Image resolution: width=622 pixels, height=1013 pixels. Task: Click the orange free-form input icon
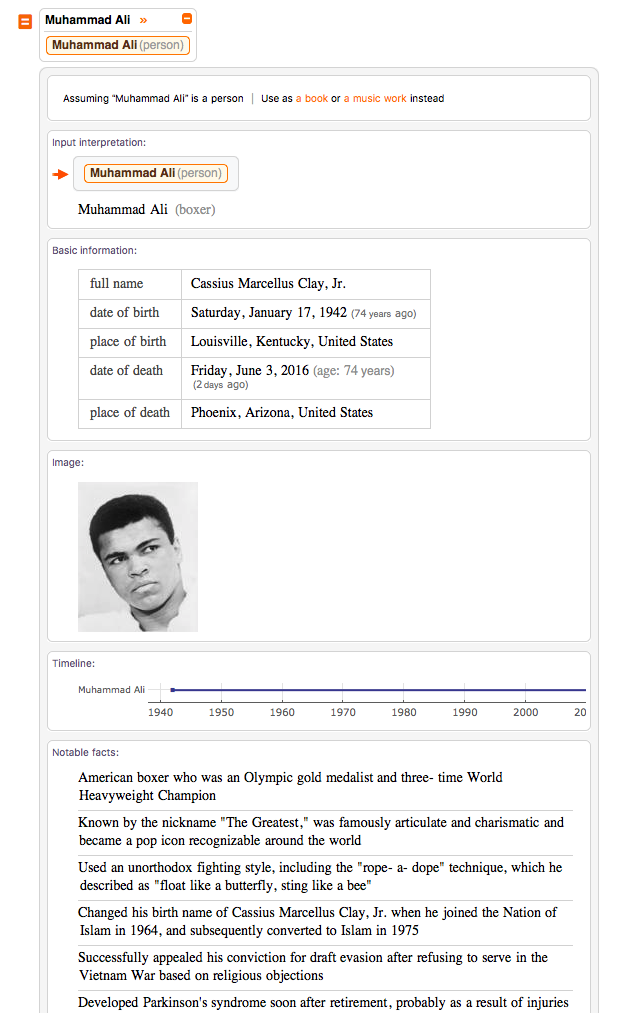(x=25, y=22)
